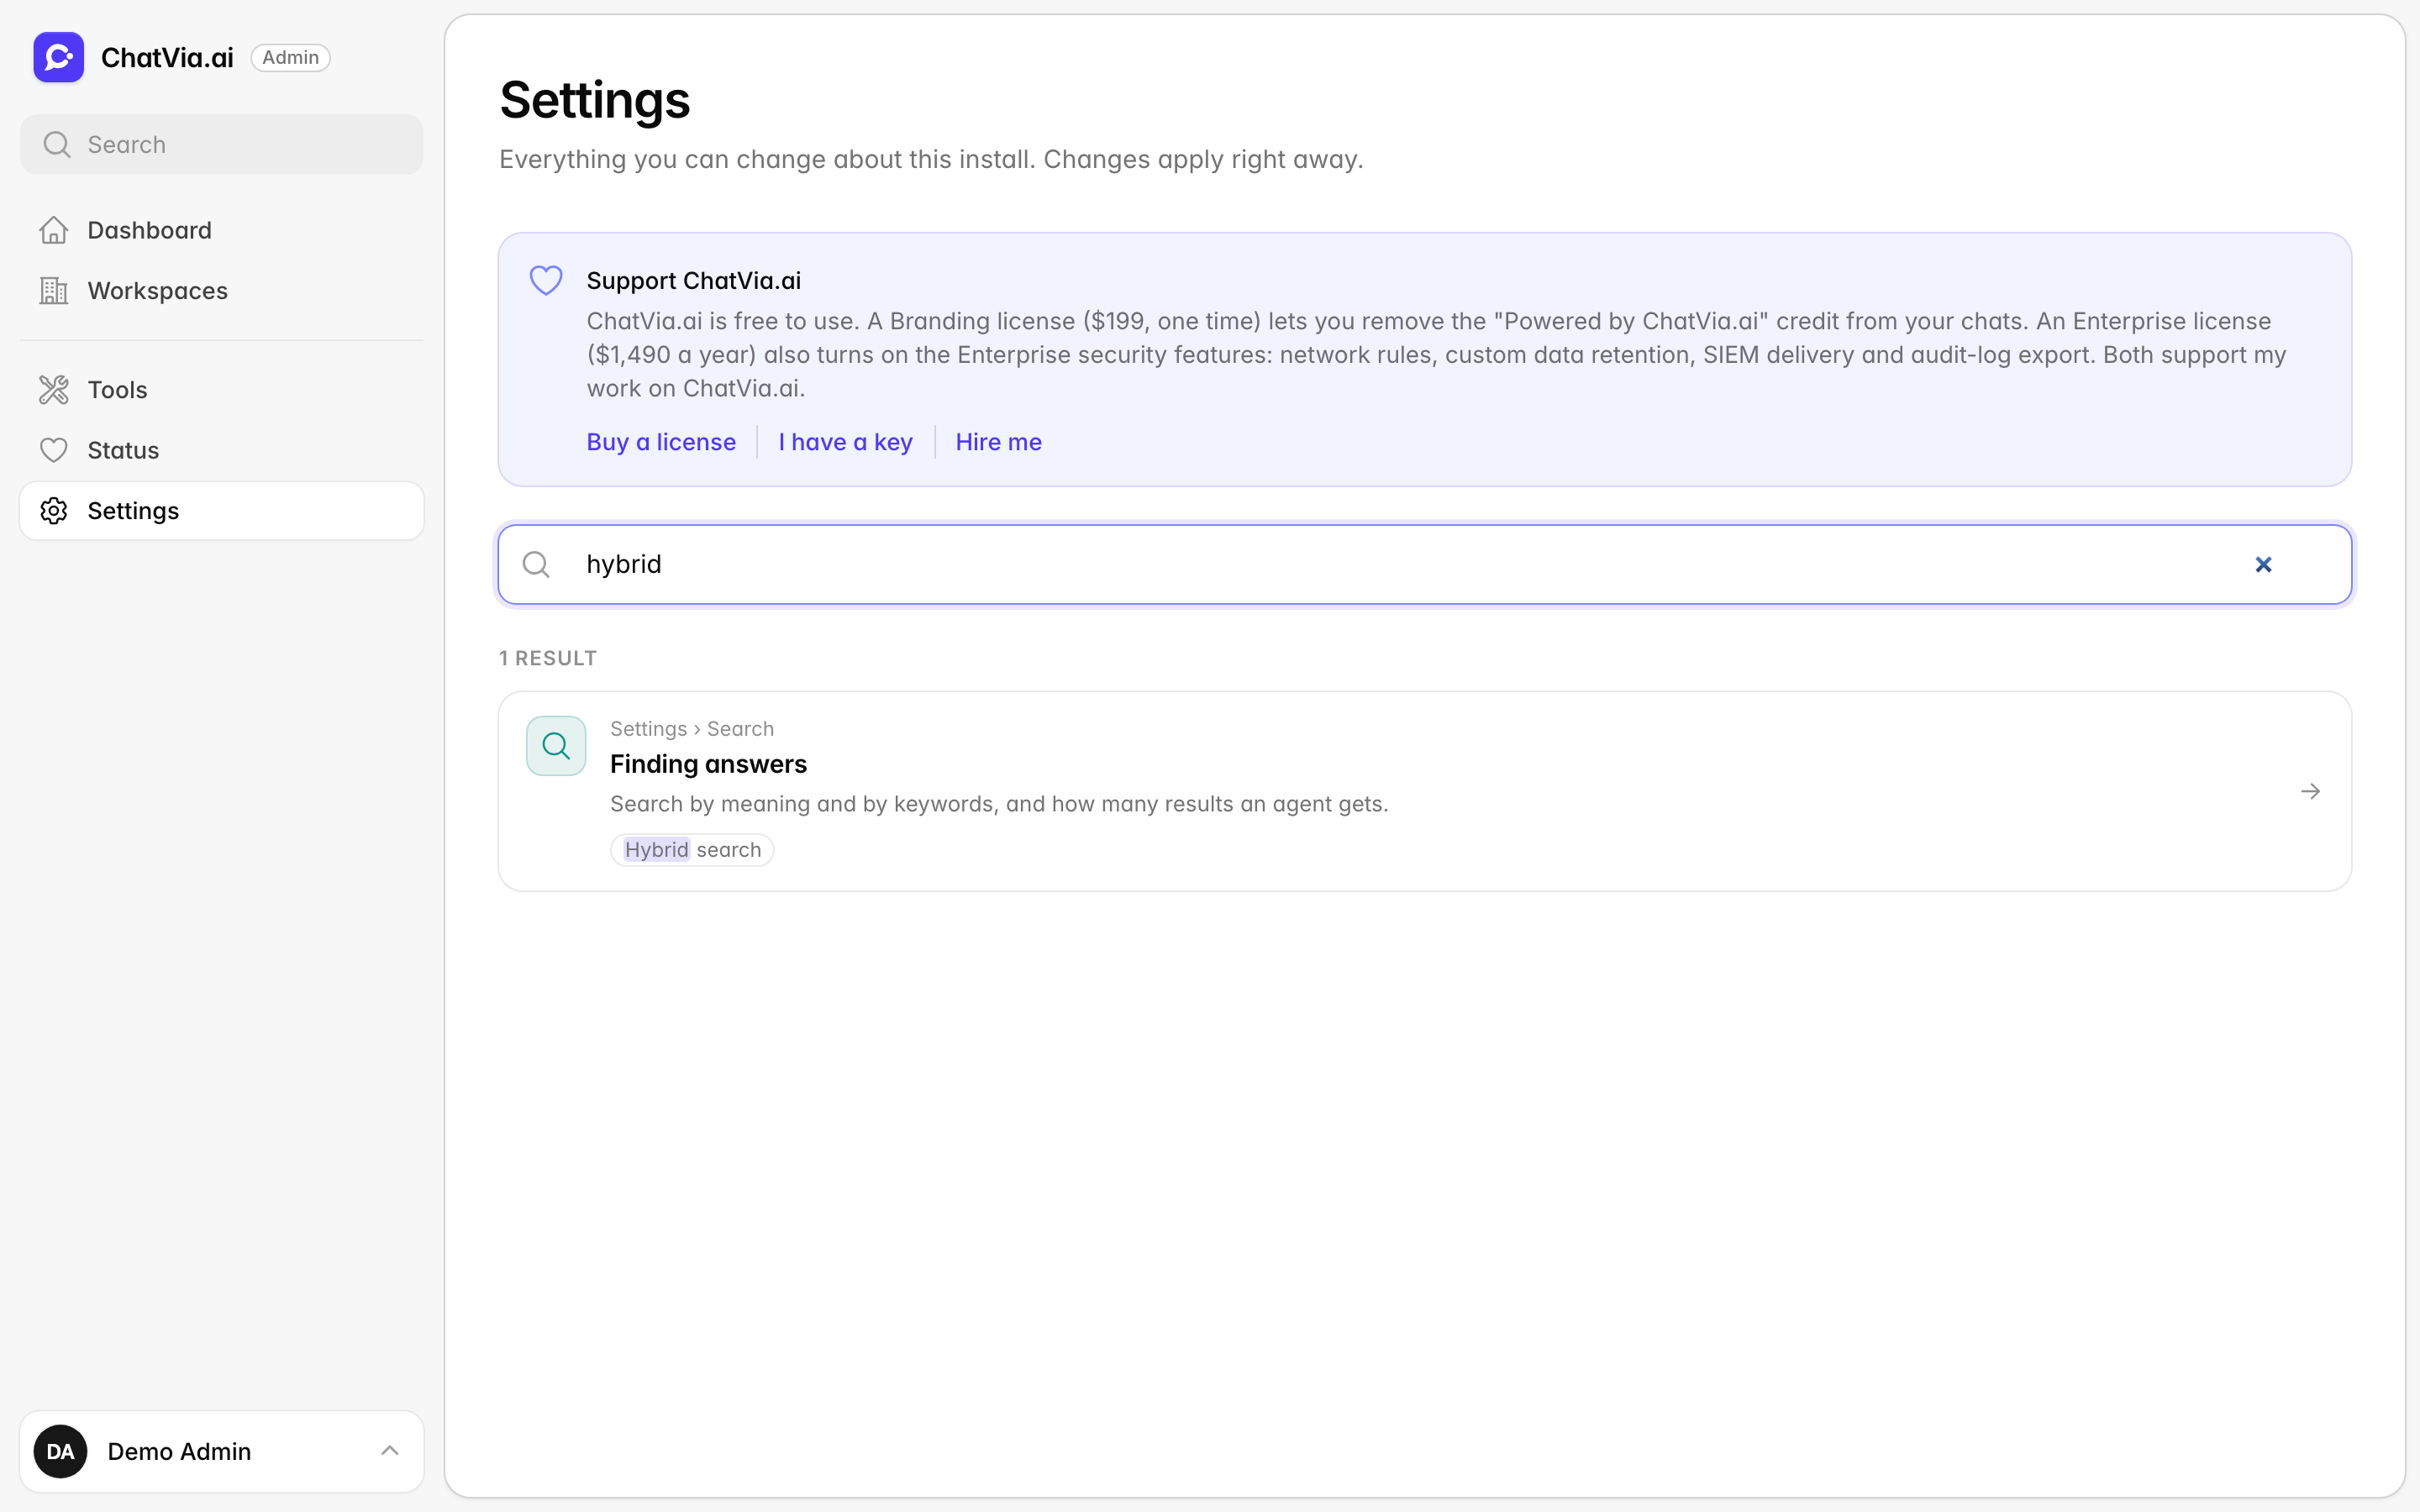Click the I have a key link

click(x=845, y=442)
